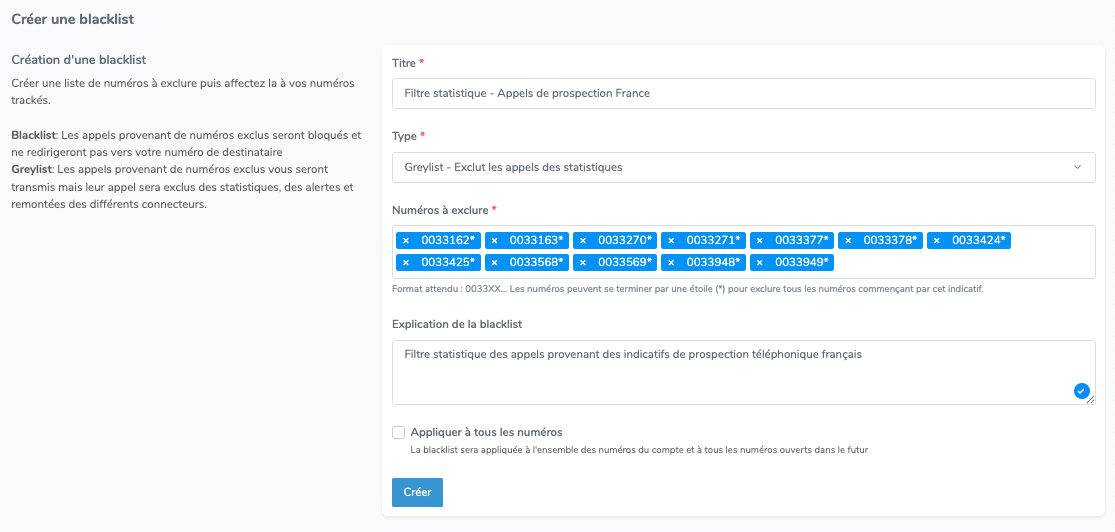Open the Type dropdown list
The width and height of the screenshot is (1115, 532).
[743, 167]
